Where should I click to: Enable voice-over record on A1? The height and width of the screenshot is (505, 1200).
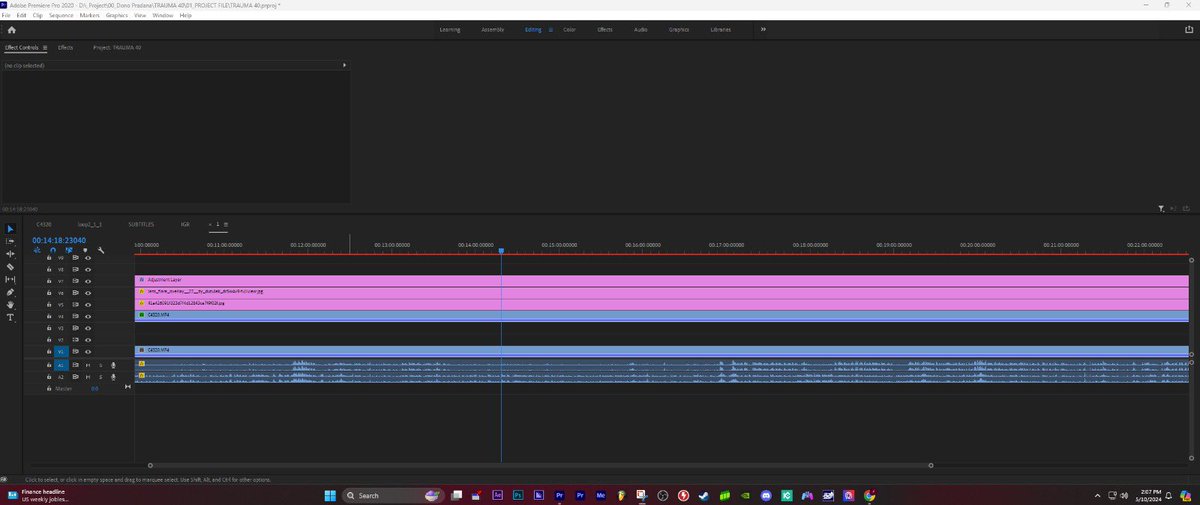(113, 365)
